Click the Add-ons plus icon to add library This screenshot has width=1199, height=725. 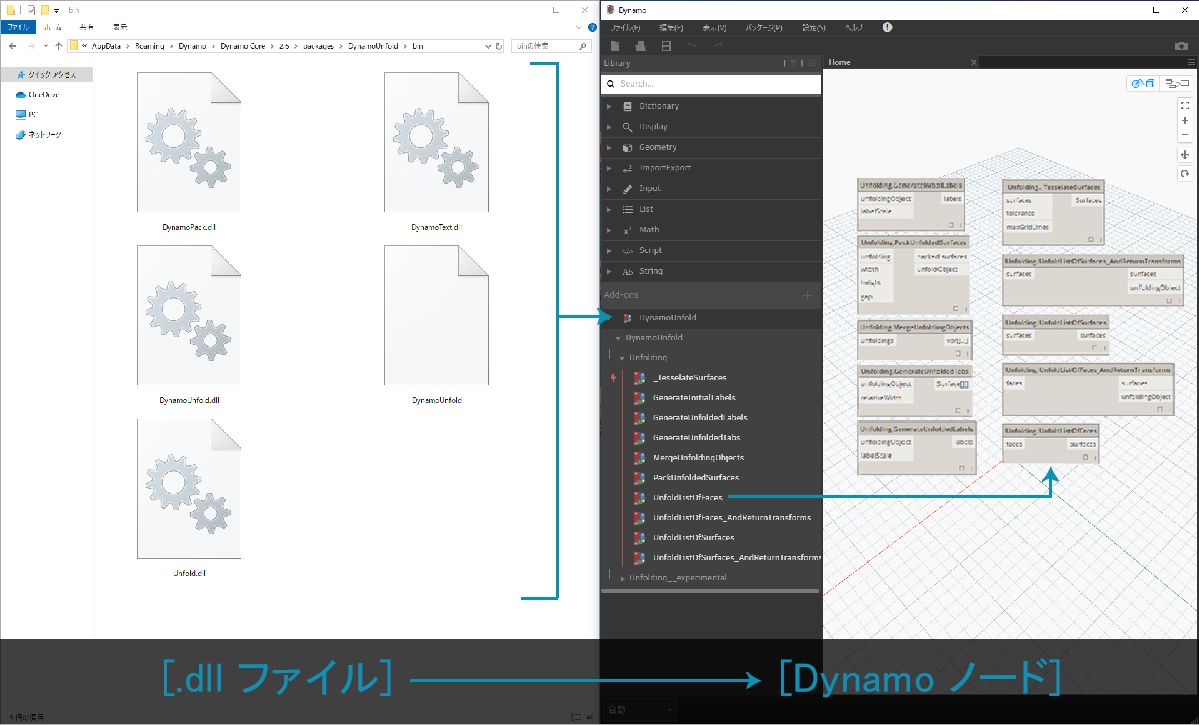coord(807,294)
